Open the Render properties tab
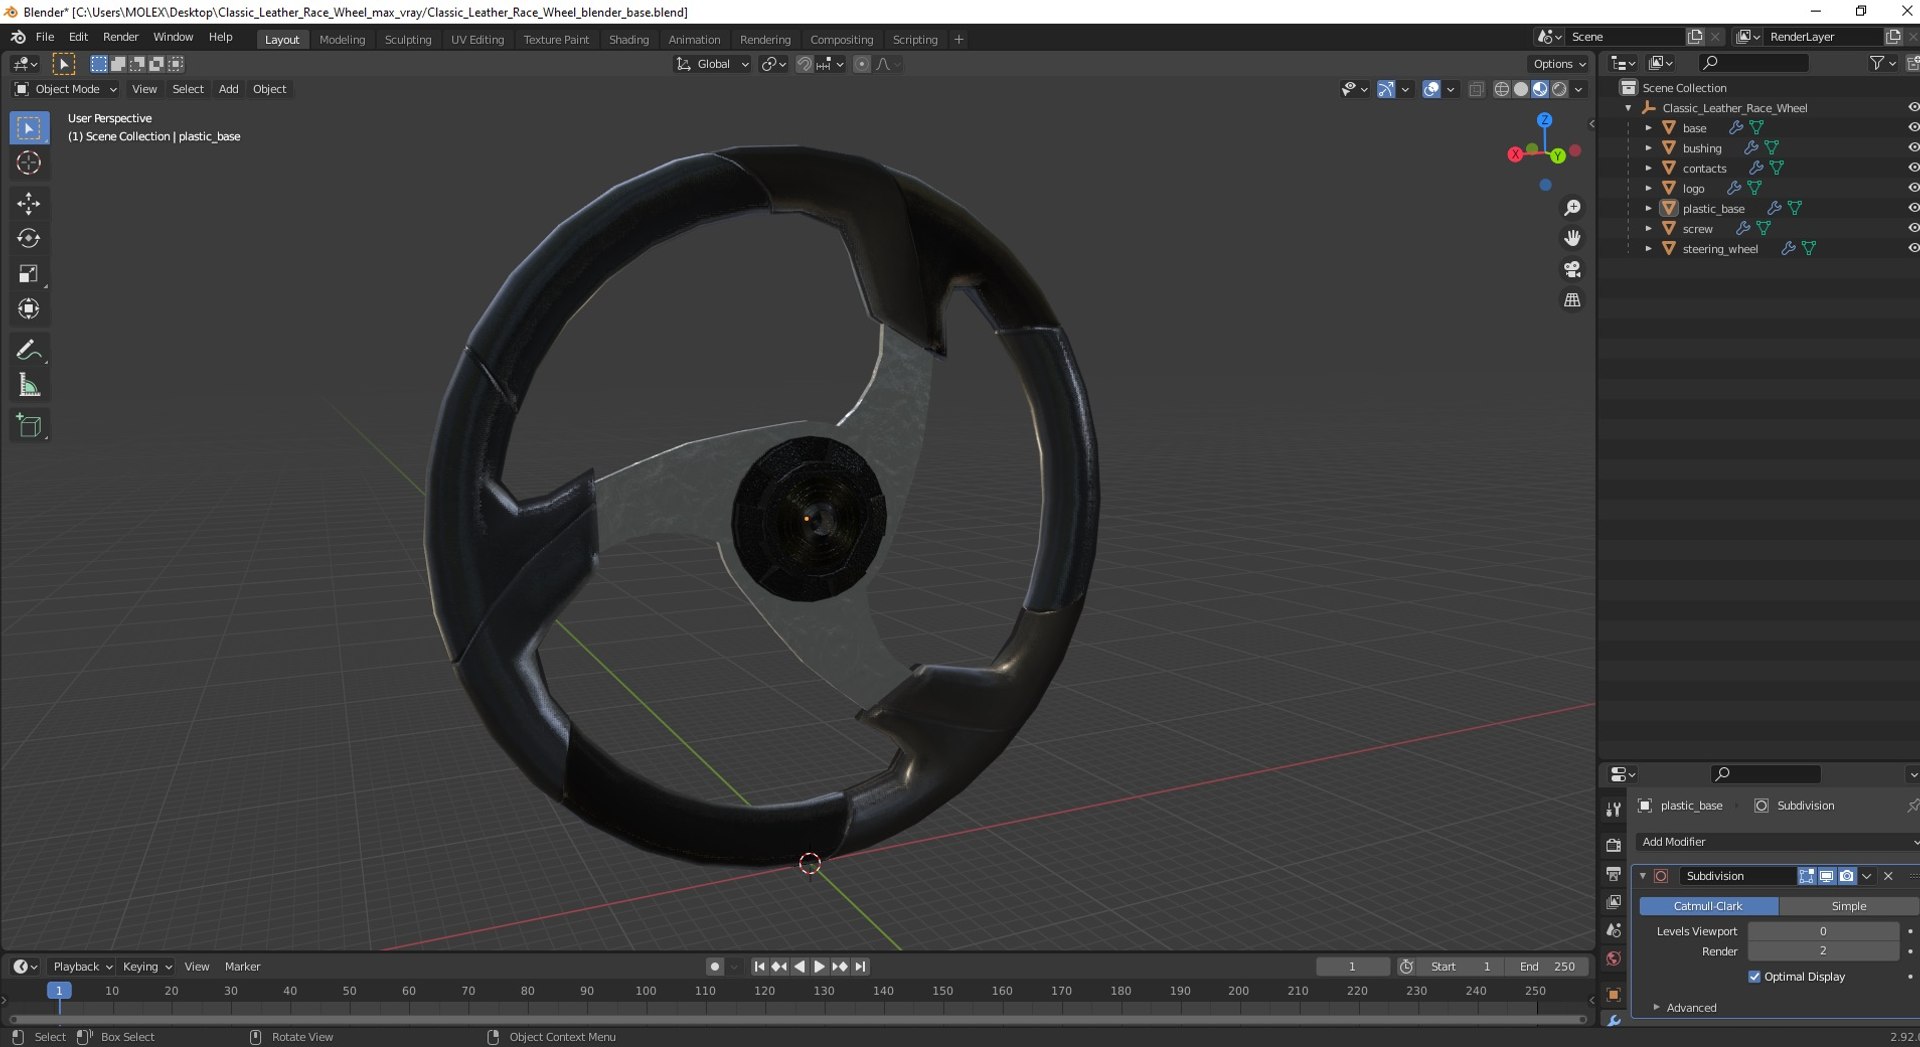1920x1047 pixels. coord(1613,845)
